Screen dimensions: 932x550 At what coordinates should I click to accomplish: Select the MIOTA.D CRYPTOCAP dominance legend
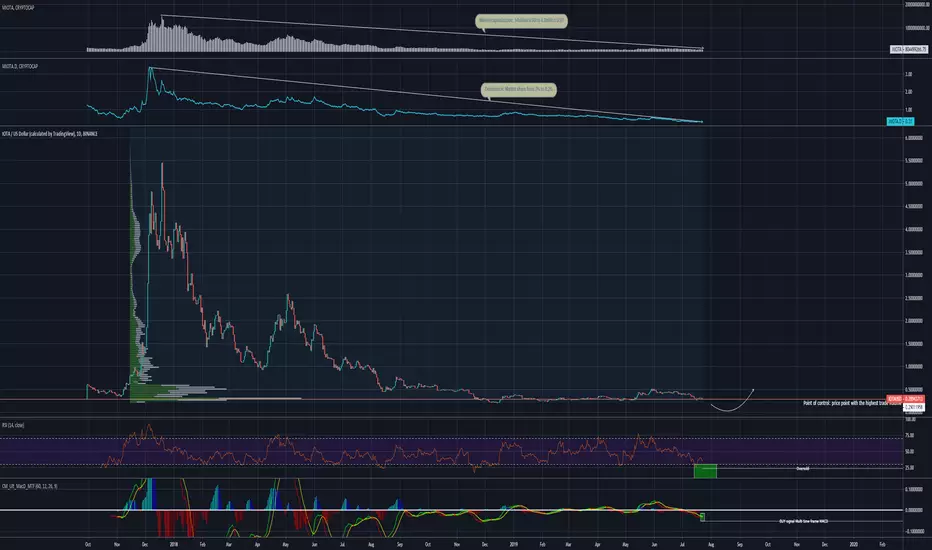tap(20, 66)
